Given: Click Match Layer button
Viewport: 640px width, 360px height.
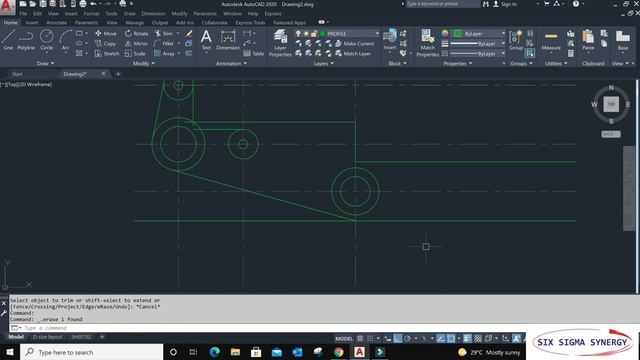Looking at the screenshot, I should (353, 53).
